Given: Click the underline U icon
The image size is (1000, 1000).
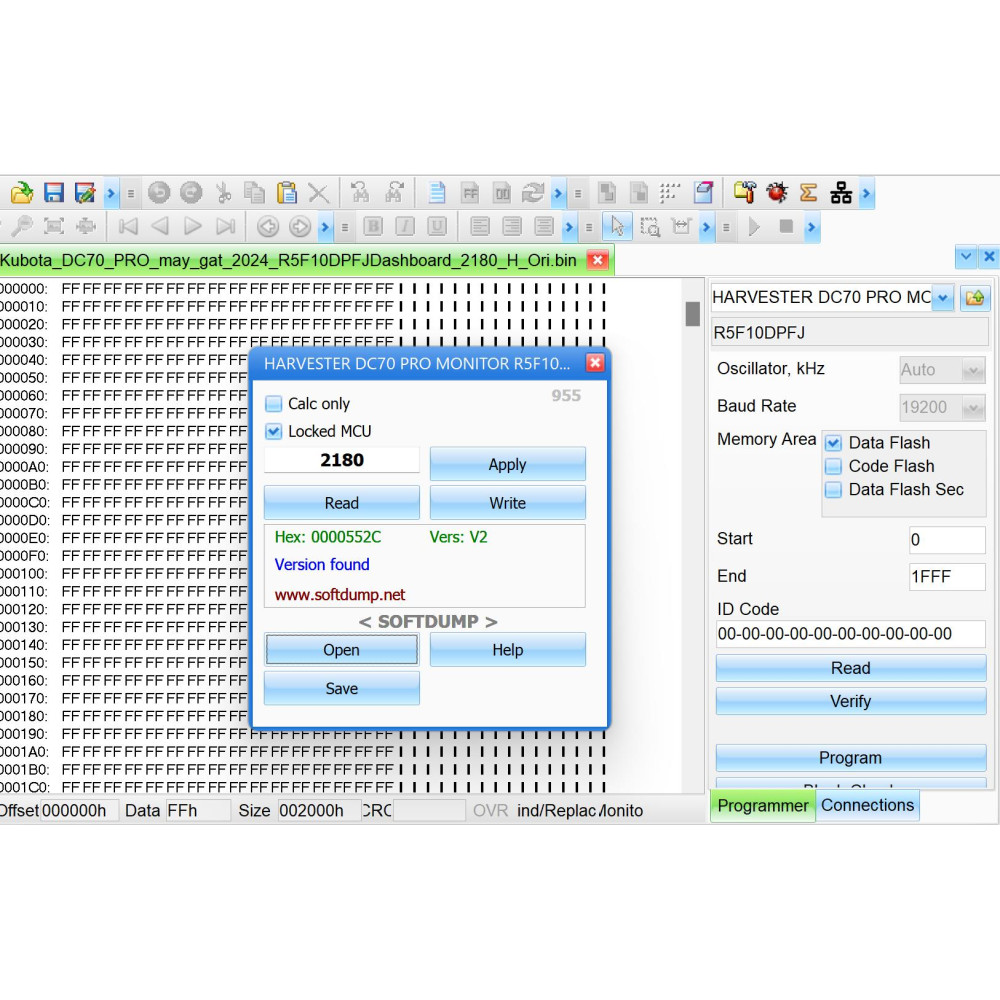Looking at the screenshot, I should (x=437, y=226).
